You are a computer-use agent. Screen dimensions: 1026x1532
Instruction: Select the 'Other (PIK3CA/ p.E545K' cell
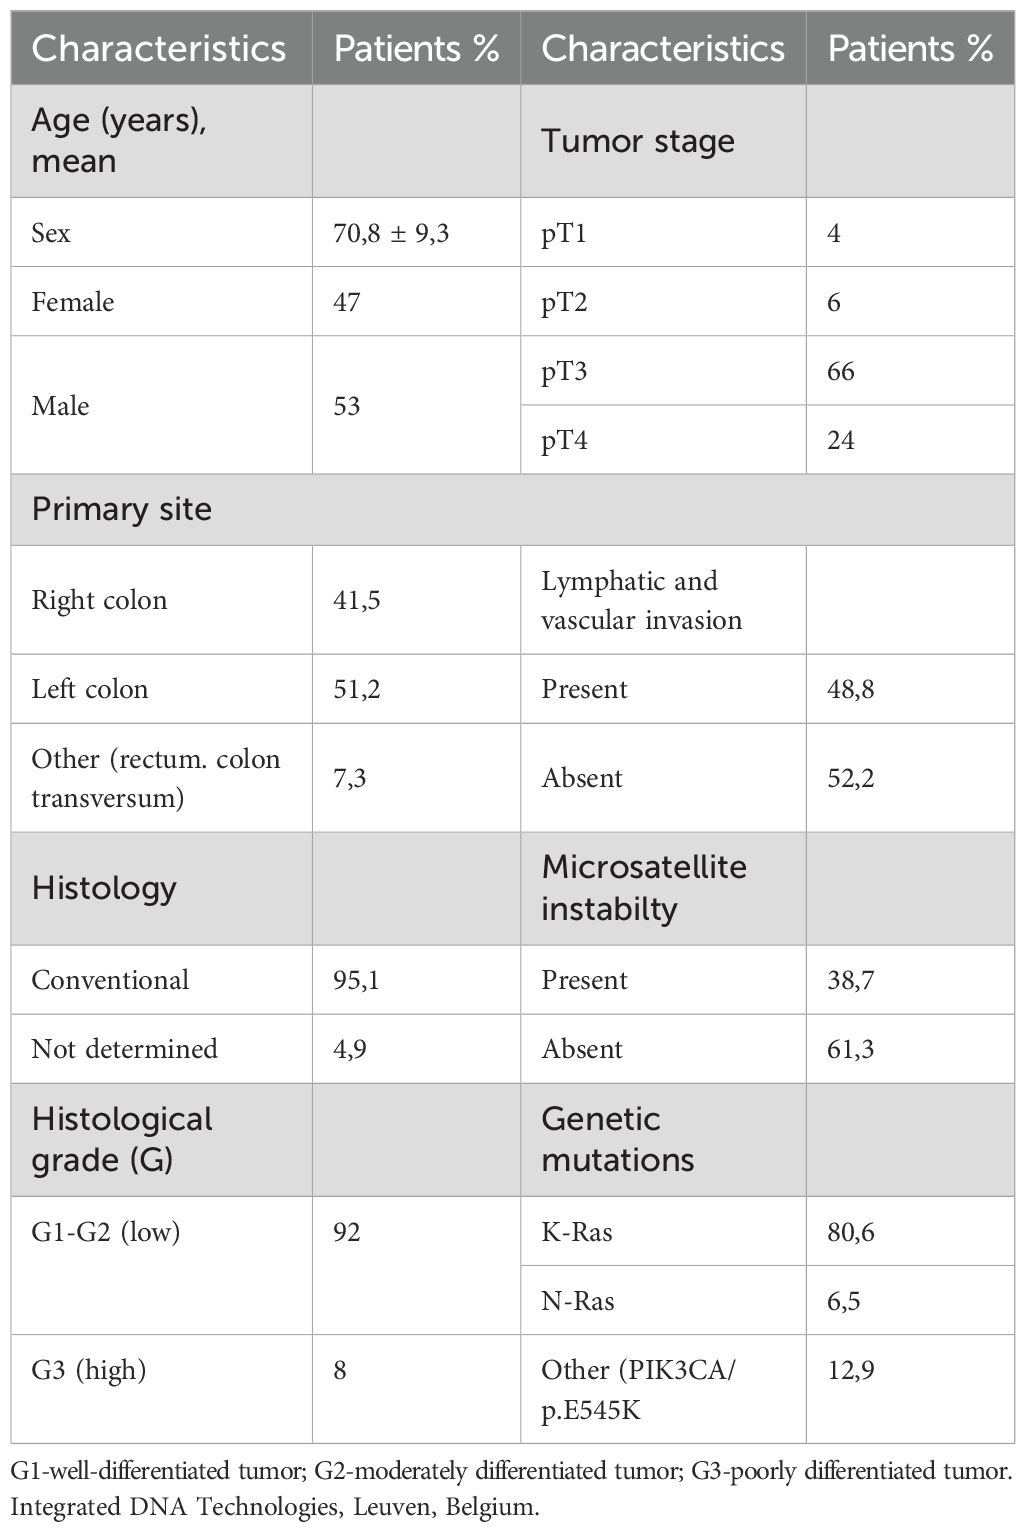pos(638,1389)
